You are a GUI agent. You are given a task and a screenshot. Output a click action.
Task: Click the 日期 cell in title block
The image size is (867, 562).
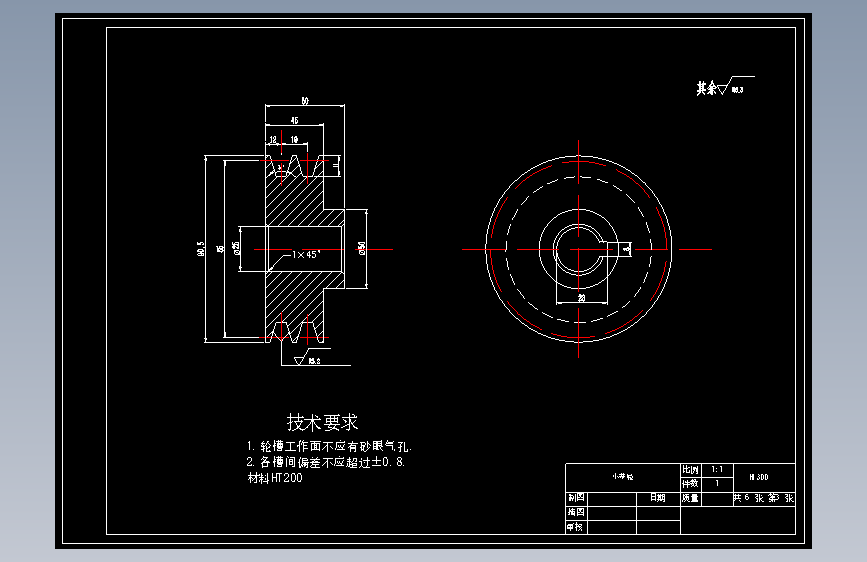coord(658,498)
